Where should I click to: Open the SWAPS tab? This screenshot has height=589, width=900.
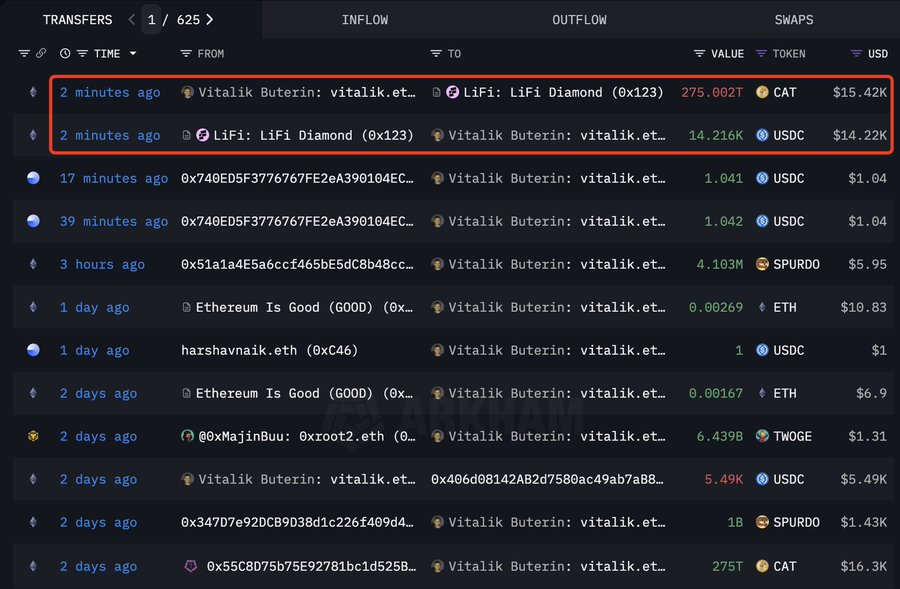pos(794,19)
